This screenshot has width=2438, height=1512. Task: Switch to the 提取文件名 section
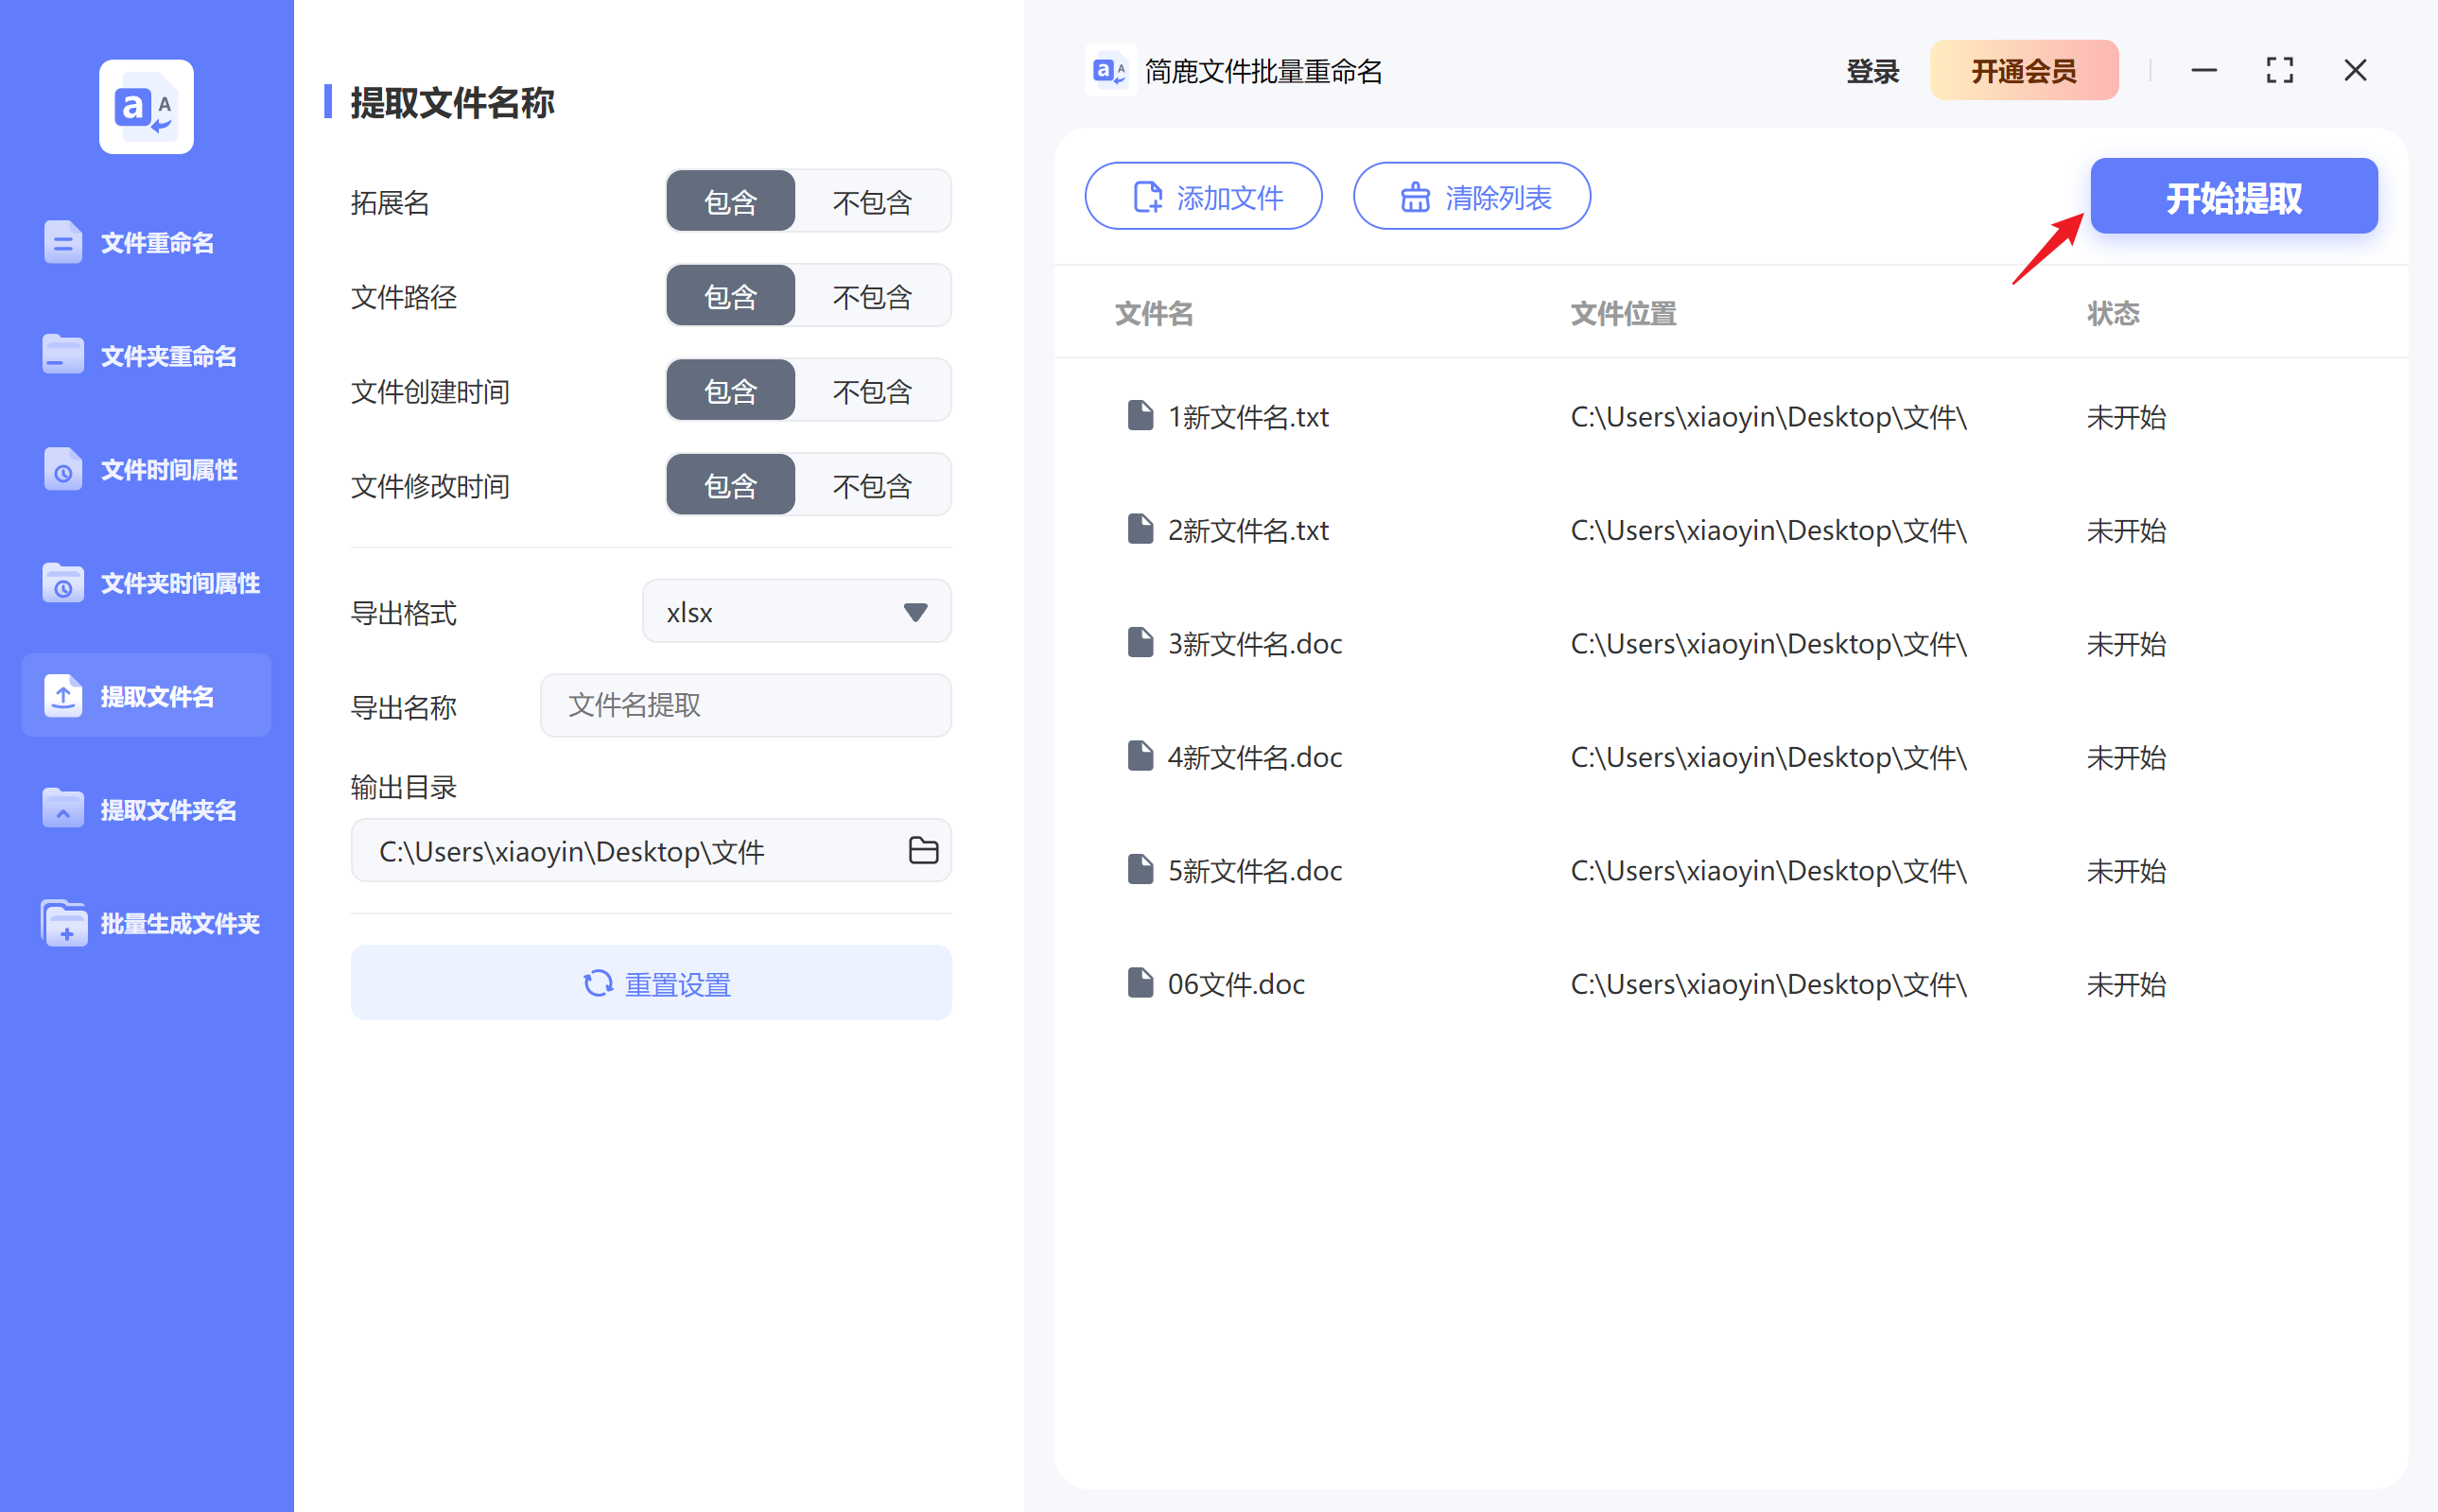146,695
